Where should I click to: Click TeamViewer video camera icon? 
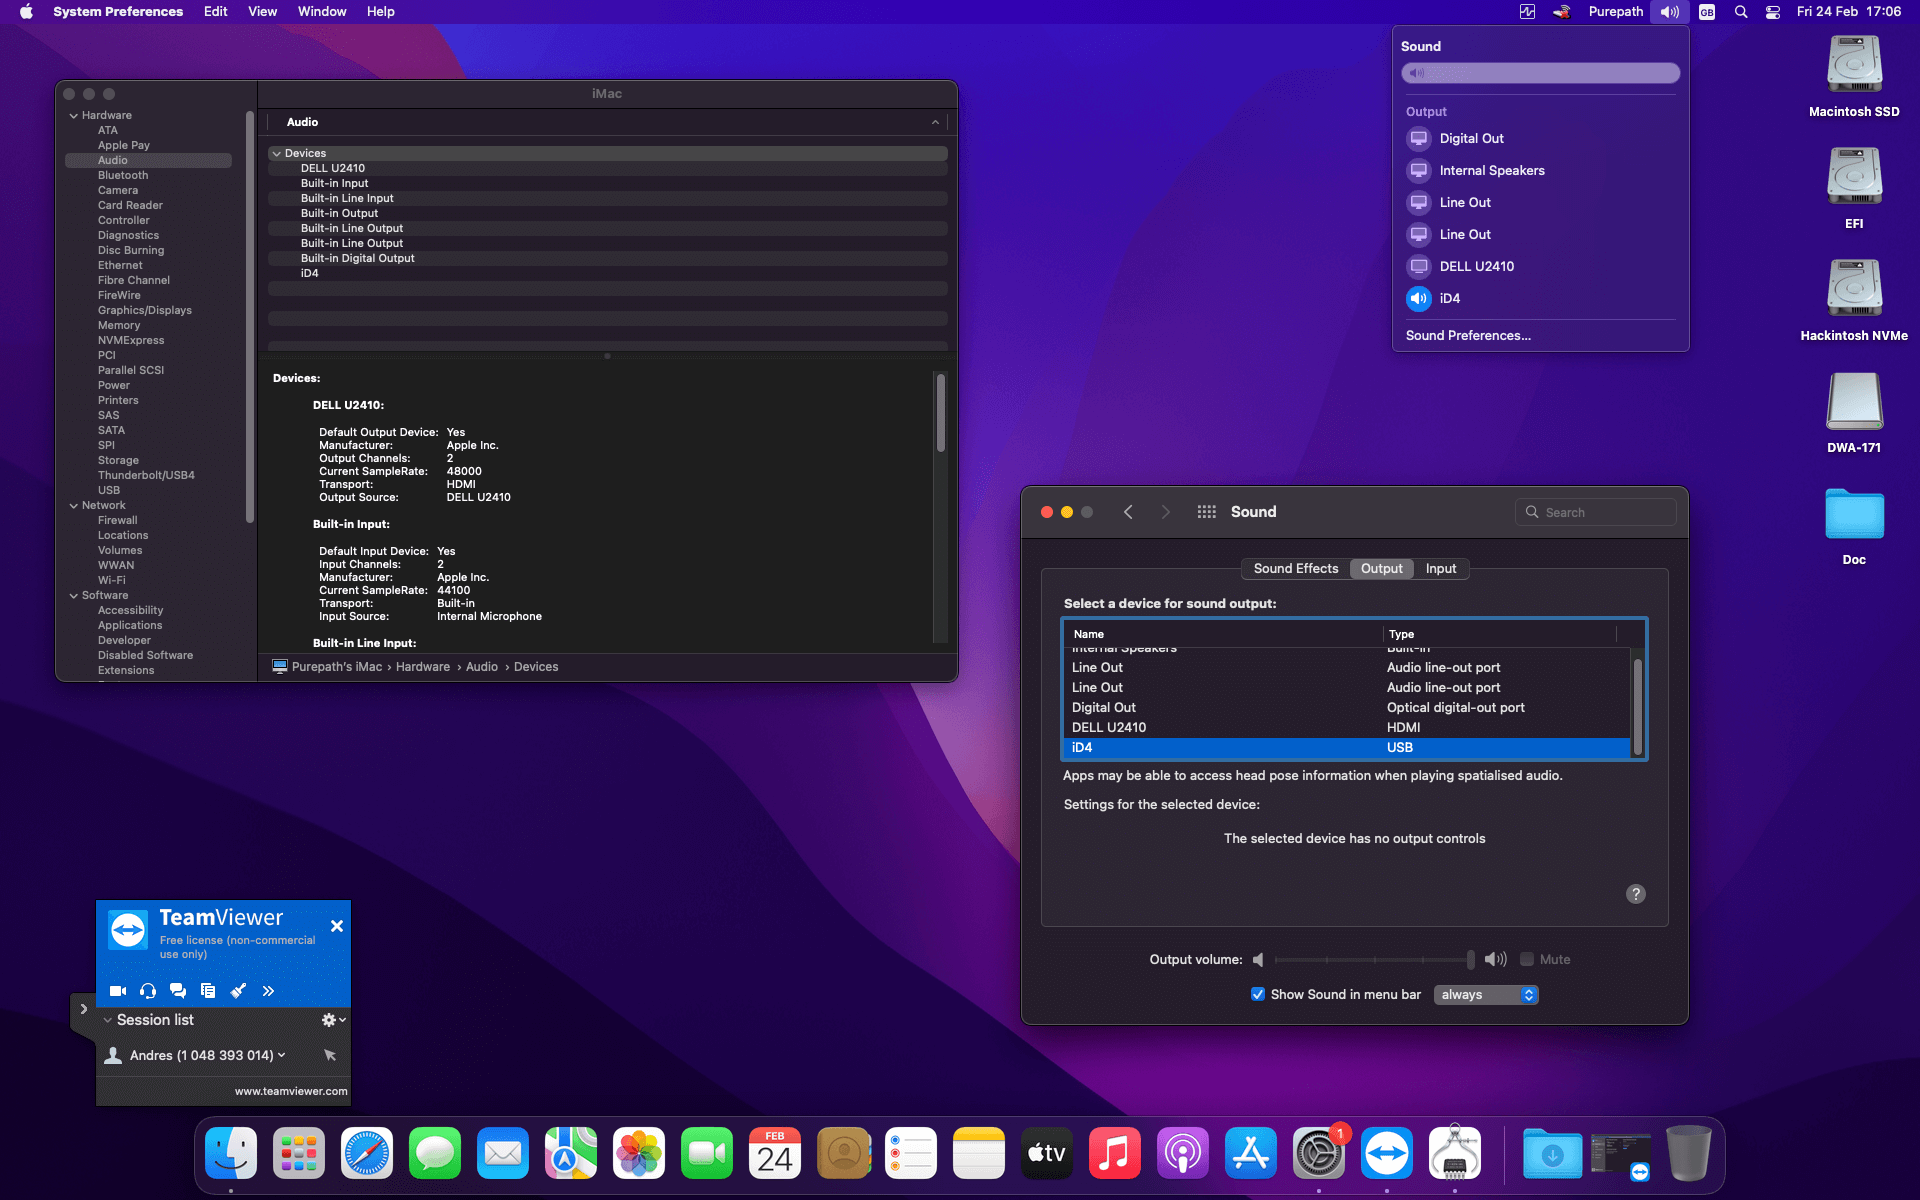(118, 991)
